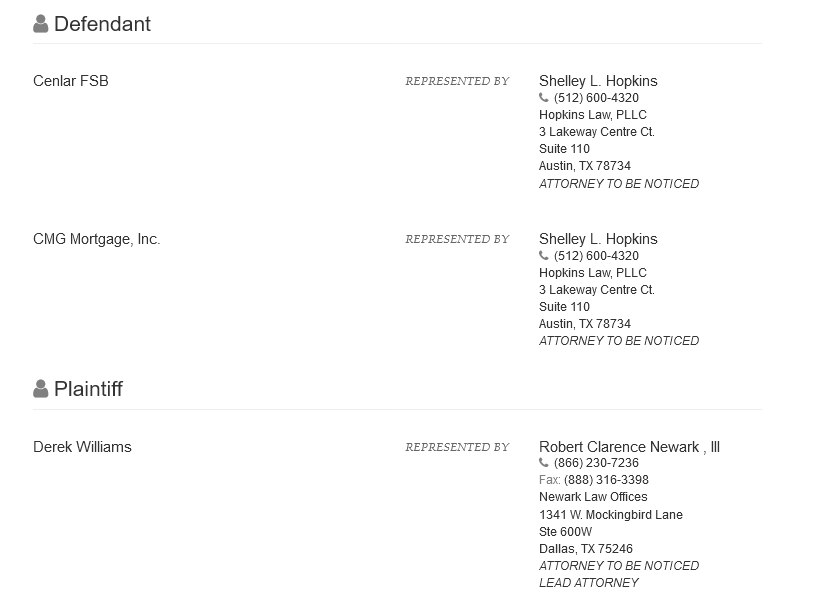Click the fax number (888) 316-3398
This screenshot has width=822, height=613.
pyautogui.click(x=606, y=480)
